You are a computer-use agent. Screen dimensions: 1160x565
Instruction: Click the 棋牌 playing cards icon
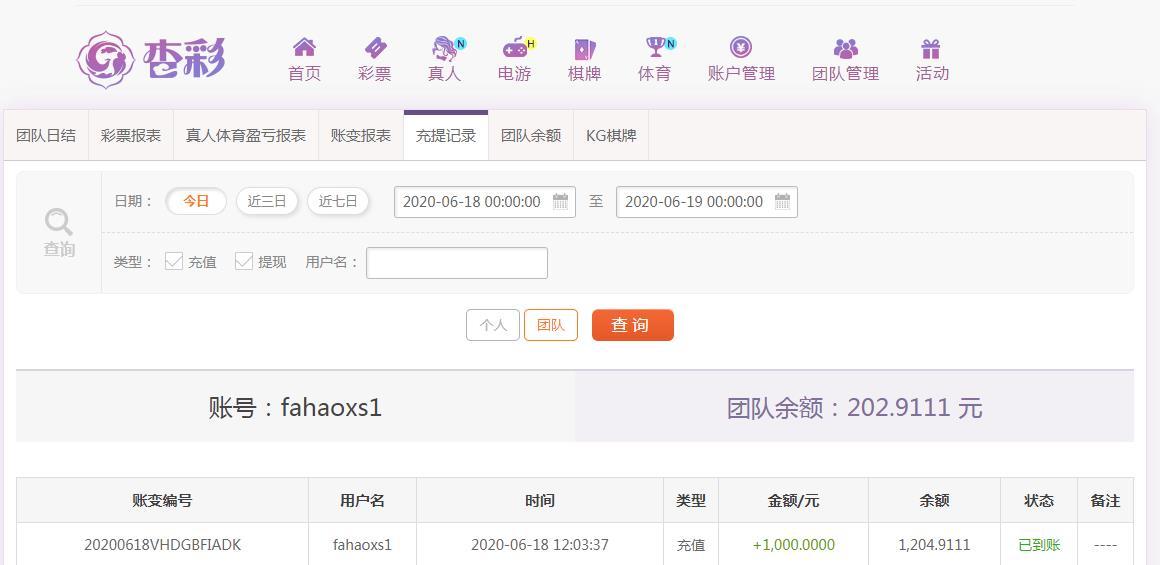(584, 49)
